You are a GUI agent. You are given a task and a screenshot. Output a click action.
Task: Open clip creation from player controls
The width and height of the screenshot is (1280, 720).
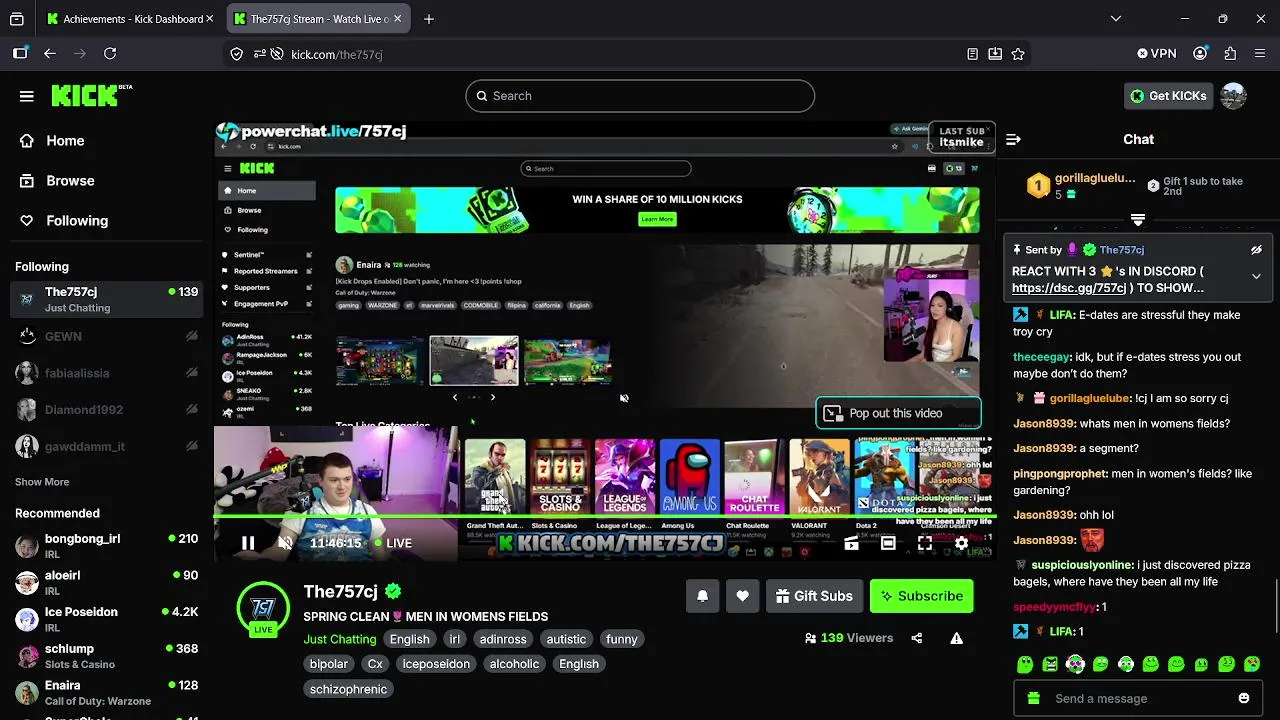coord(851,543)
